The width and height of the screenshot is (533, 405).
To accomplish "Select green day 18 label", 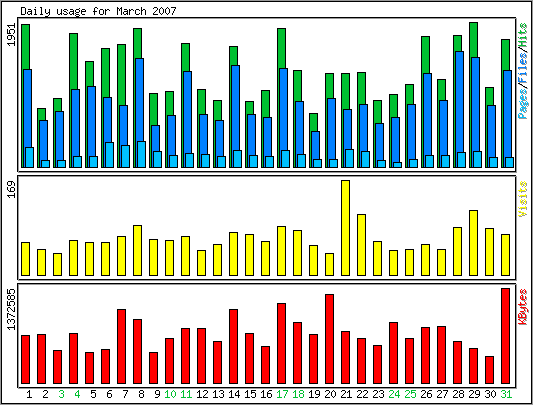I will pos(298,394).
